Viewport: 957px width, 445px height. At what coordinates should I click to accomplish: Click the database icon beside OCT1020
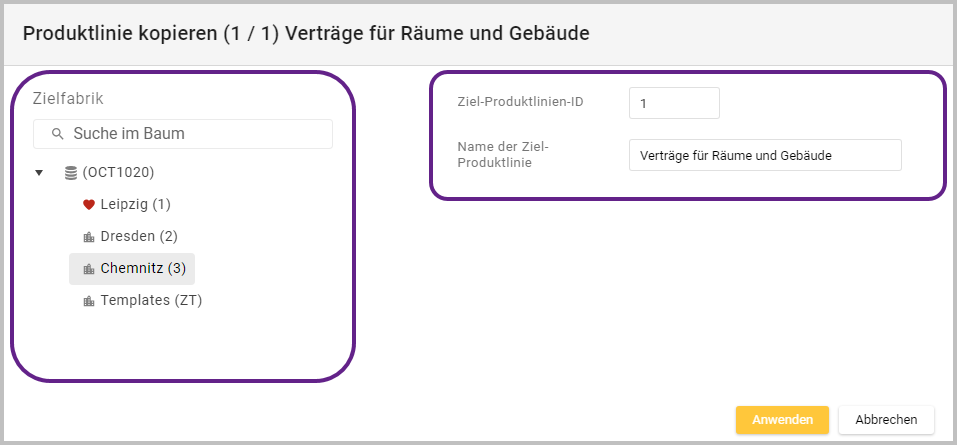pos(70,173)
